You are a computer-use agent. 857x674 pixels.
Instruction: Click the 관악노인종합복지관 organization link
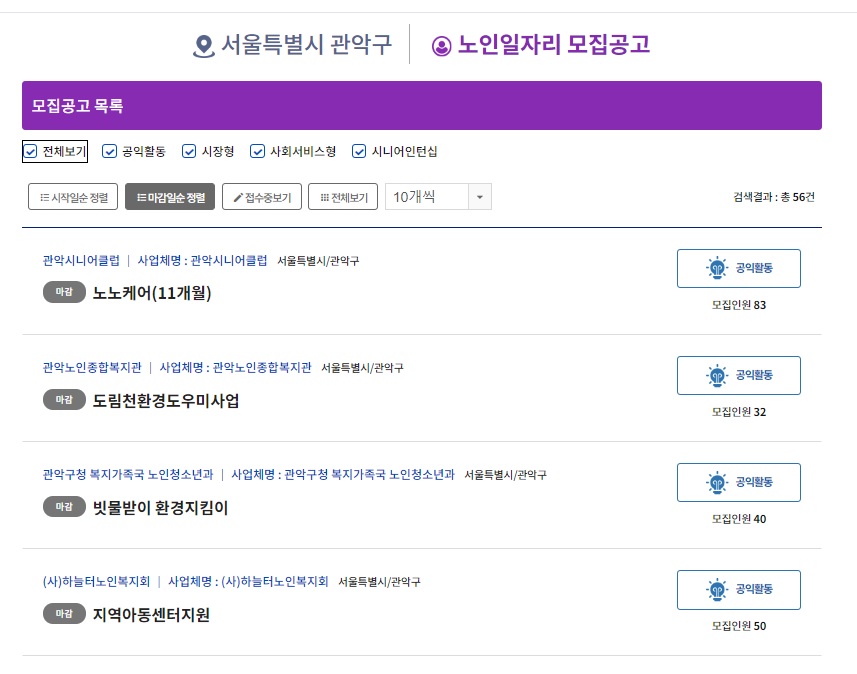point(92,368)
